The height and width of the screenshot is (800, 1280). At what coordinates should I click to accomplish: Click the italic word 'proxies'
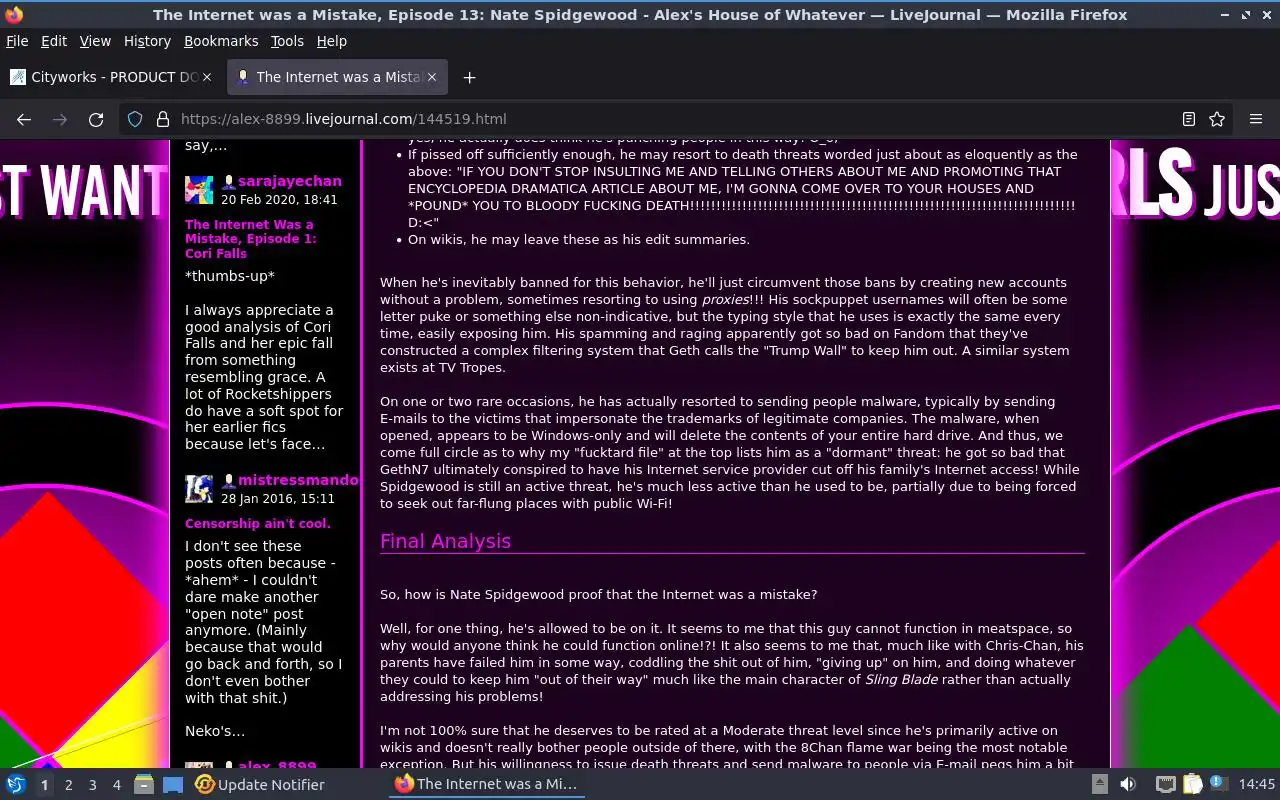coord(725,300)
